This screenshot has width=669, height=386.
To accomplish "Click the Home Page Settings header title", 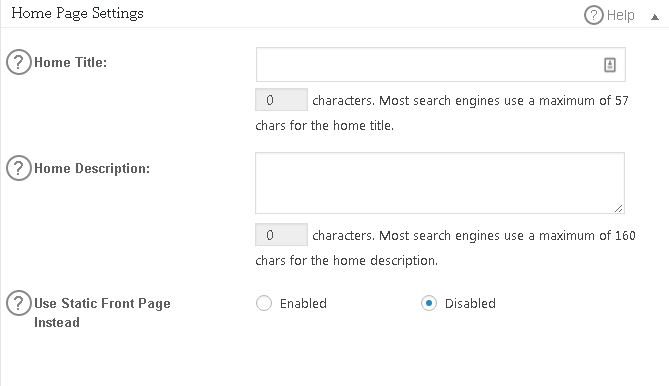I will coord(78,13).
